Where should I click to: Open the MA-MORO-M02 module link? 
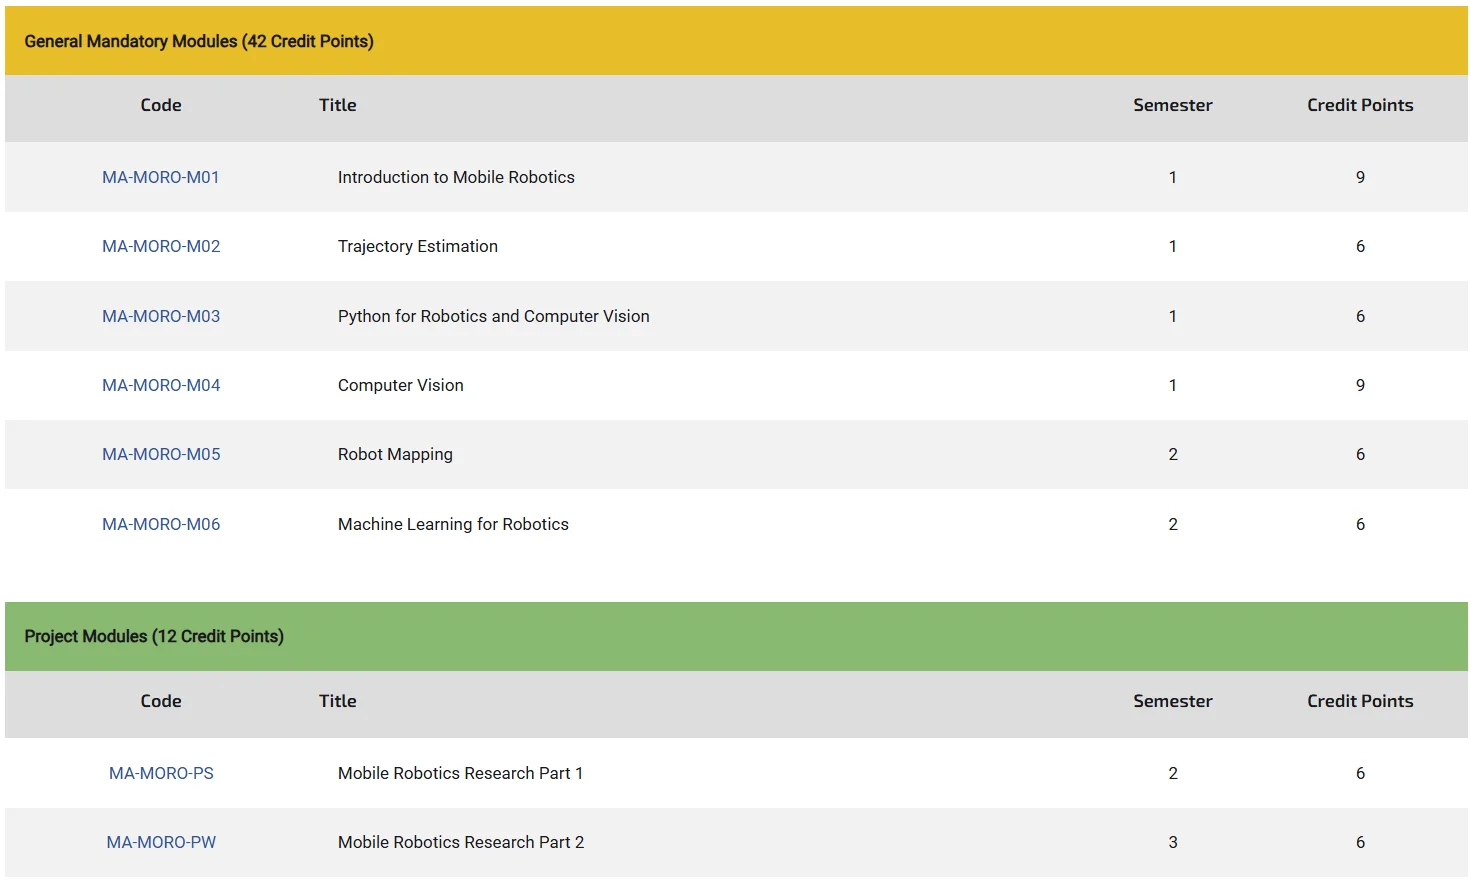[161, 246]
